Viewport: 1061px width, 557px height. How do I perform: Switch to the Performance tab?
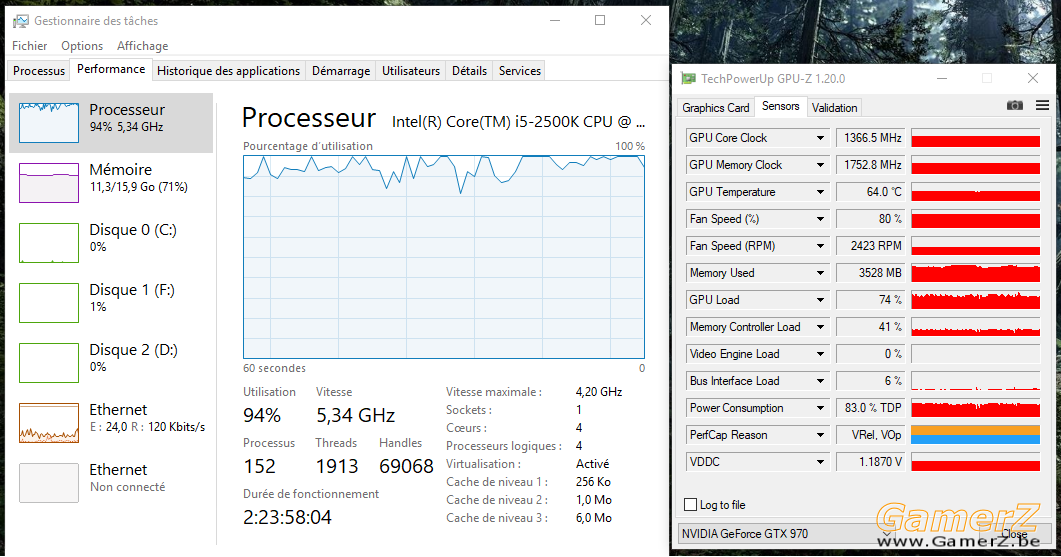coord(111,69)
